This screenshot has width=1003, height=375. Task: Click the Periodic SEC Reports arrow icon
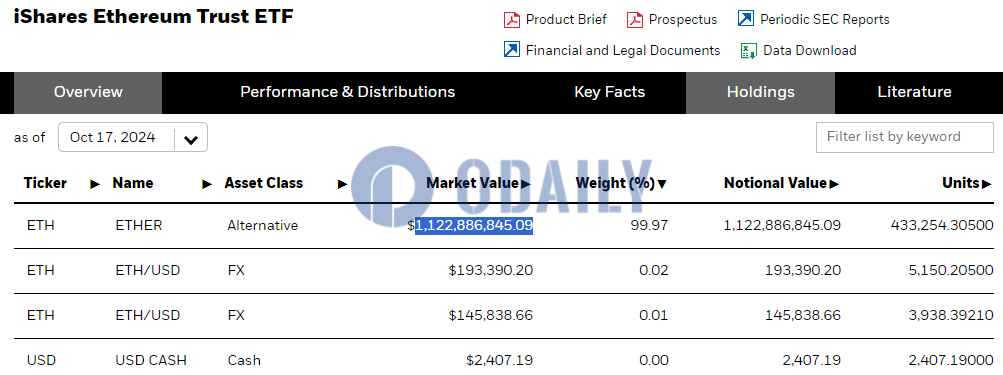point(746,19)
